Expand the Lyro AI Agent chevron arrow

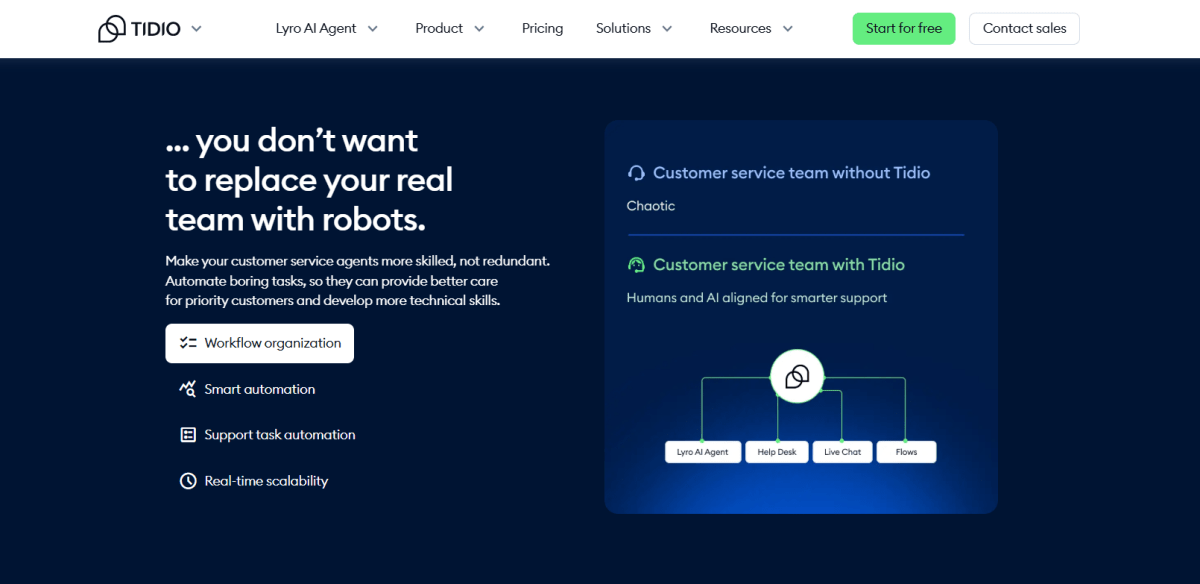[x=373, y=29]
